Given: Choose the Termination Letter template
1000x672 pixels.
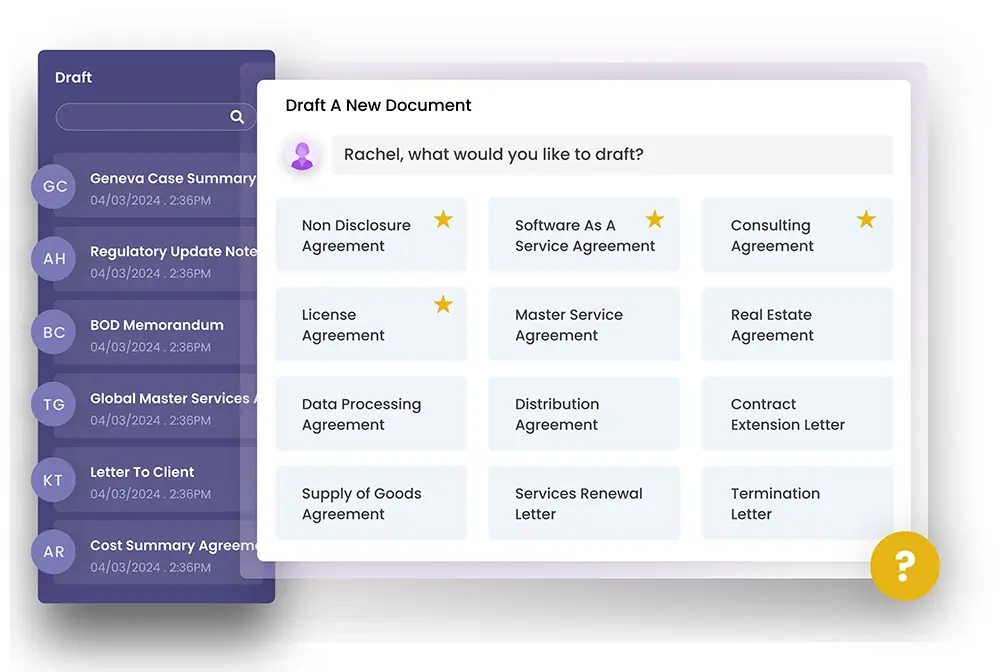Looking at the screenshot, I should [x=797, y=502].
